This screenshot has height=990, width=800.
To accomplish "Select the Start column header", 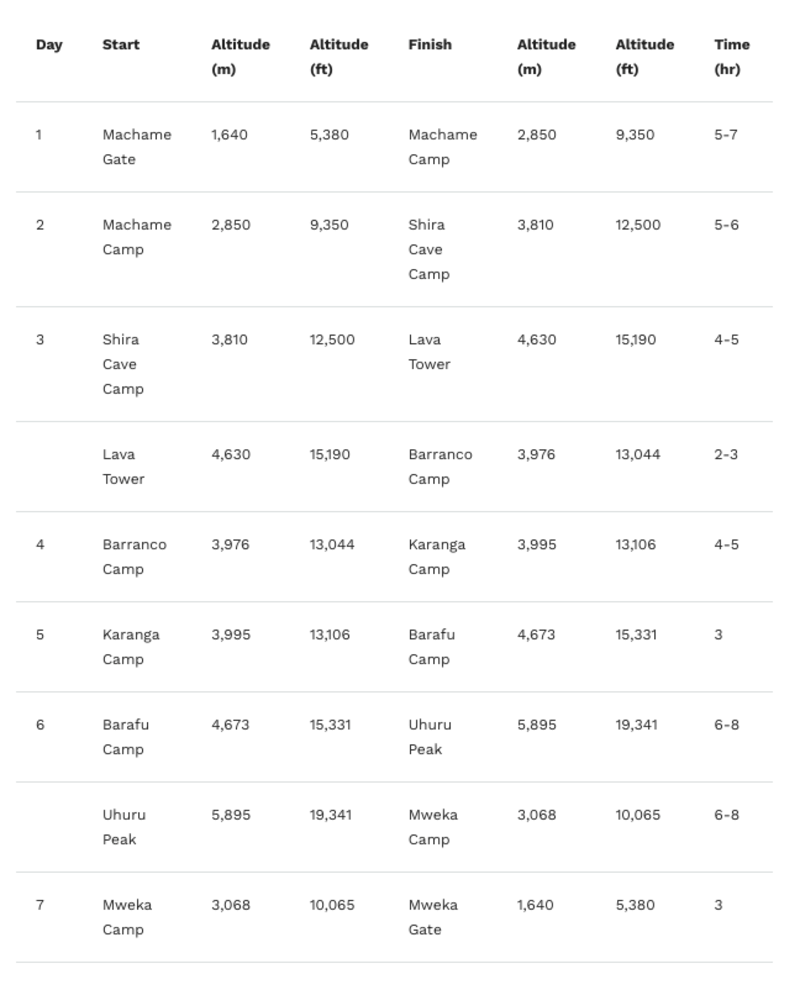I will (121, 45).
